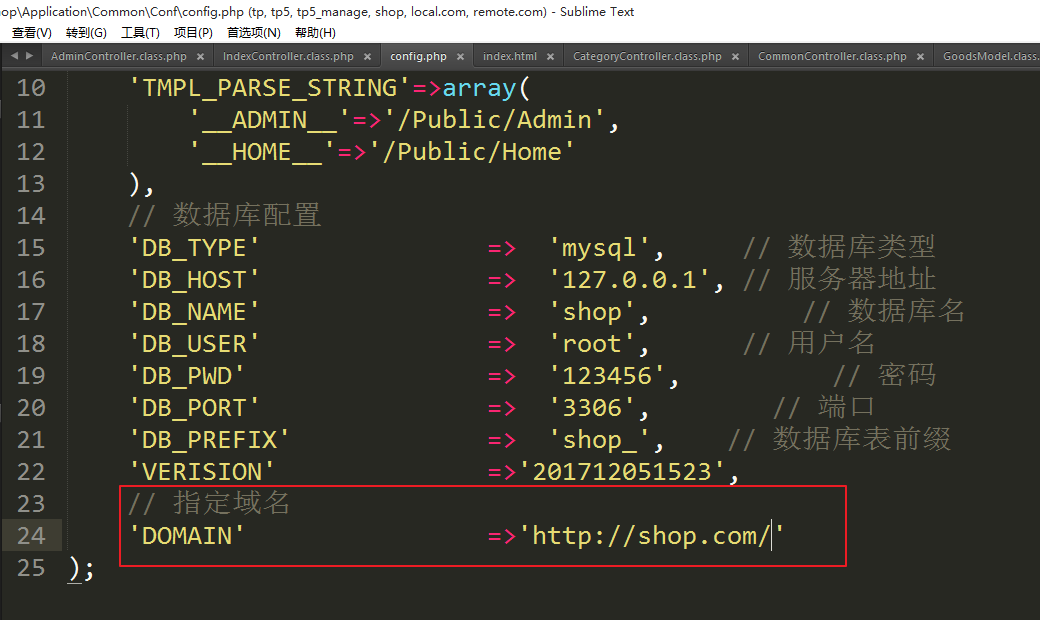Open the 转到(G) menu
The image size is (1040, 620).
coord(86,32)
